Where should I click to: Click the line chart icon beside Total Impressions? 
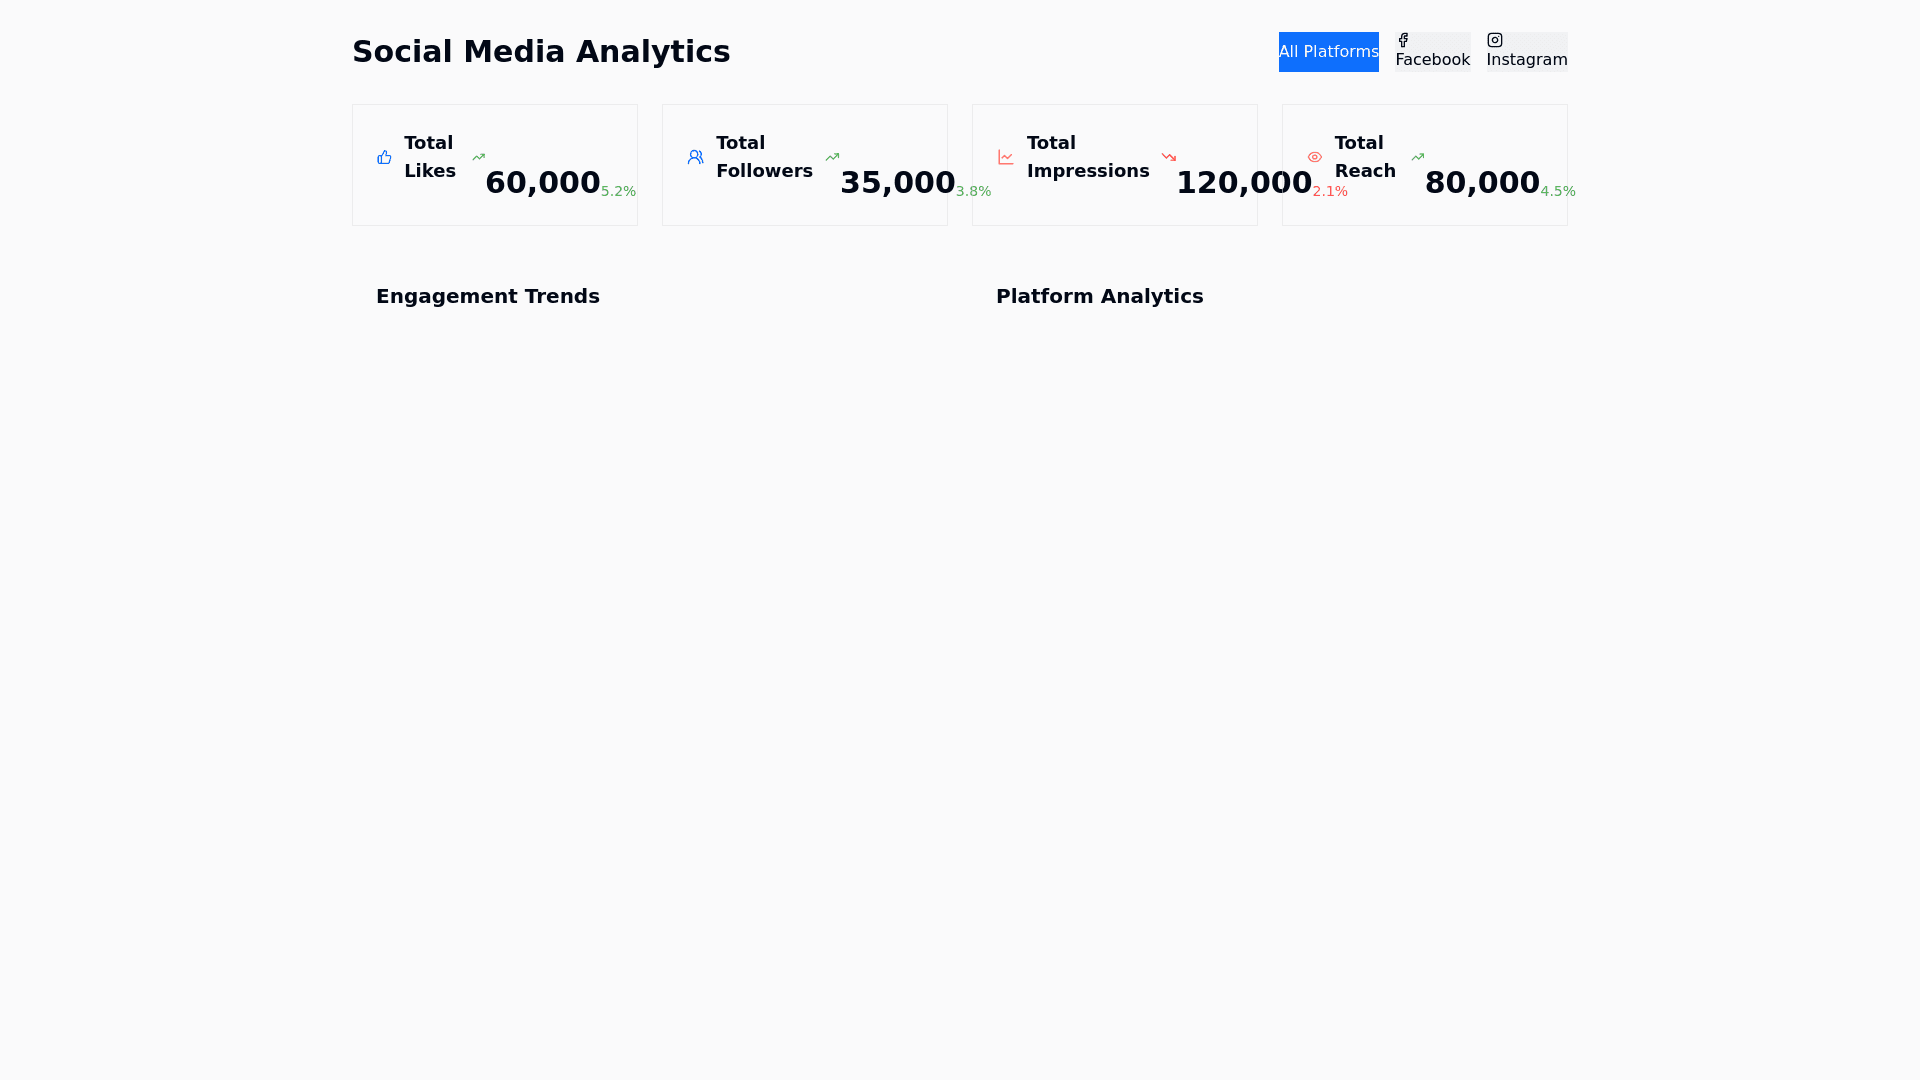pyautogui.click(x=1006, y=157)
